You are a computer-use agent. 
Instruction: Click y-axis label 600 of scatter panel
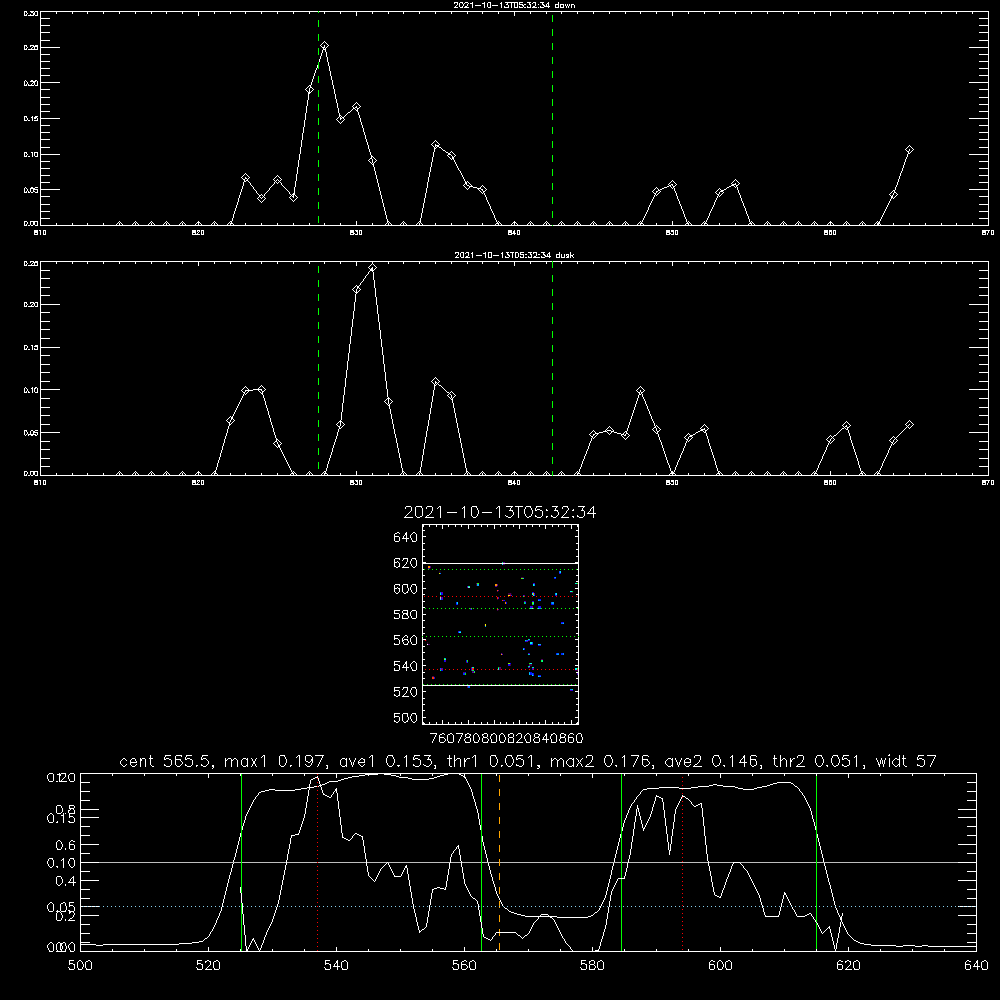pyautogui.click(x=406, y=589)
